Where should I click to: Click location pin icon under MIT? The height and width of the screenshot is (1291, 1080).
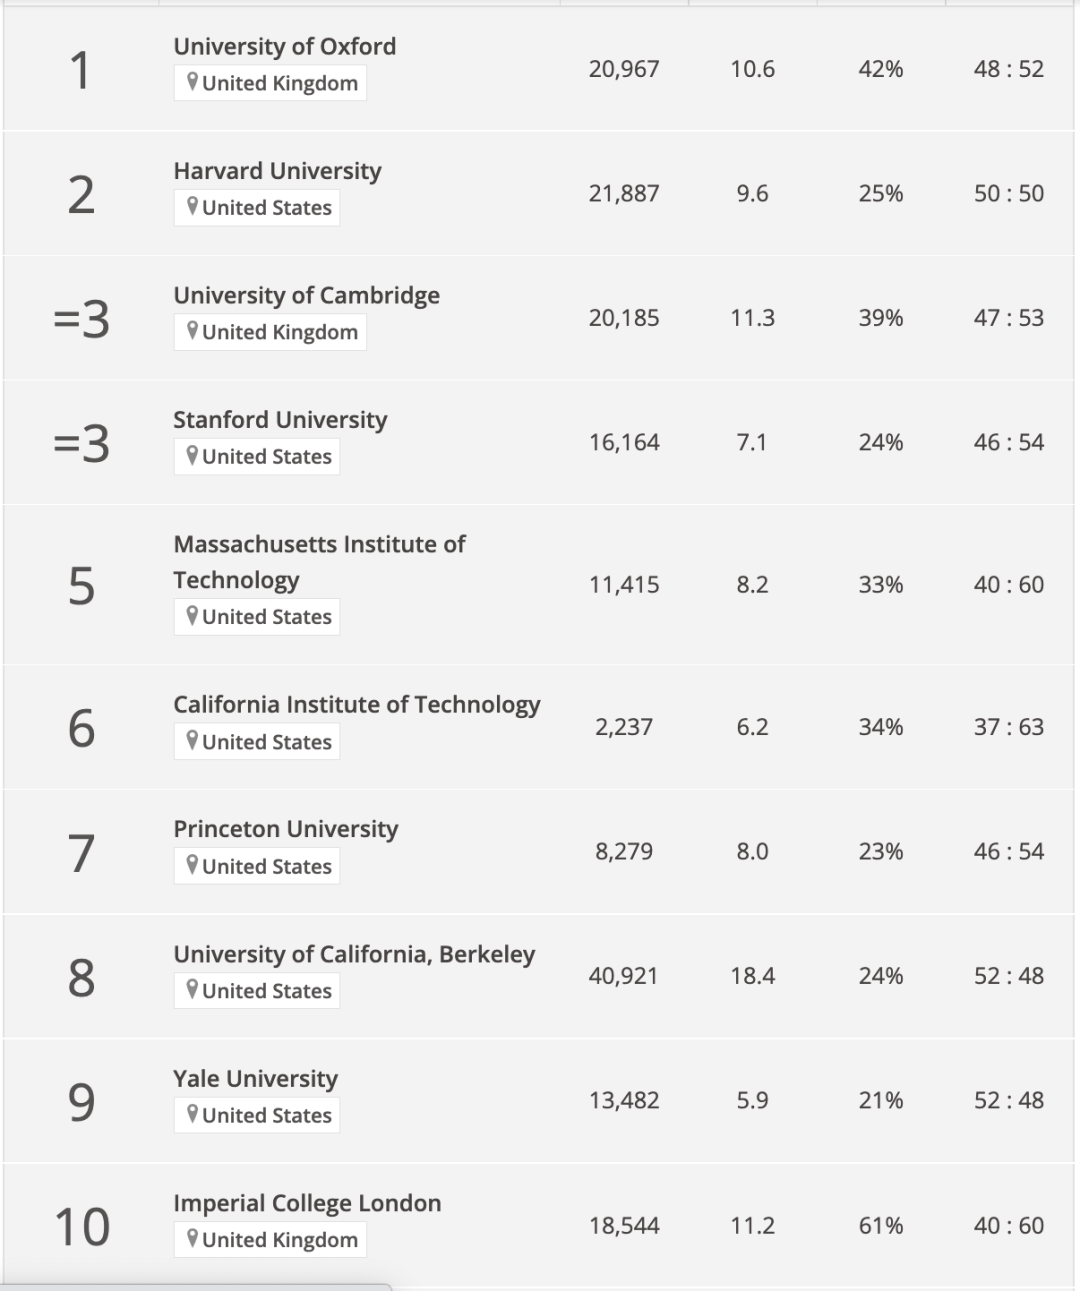click(x=192, y=616)
